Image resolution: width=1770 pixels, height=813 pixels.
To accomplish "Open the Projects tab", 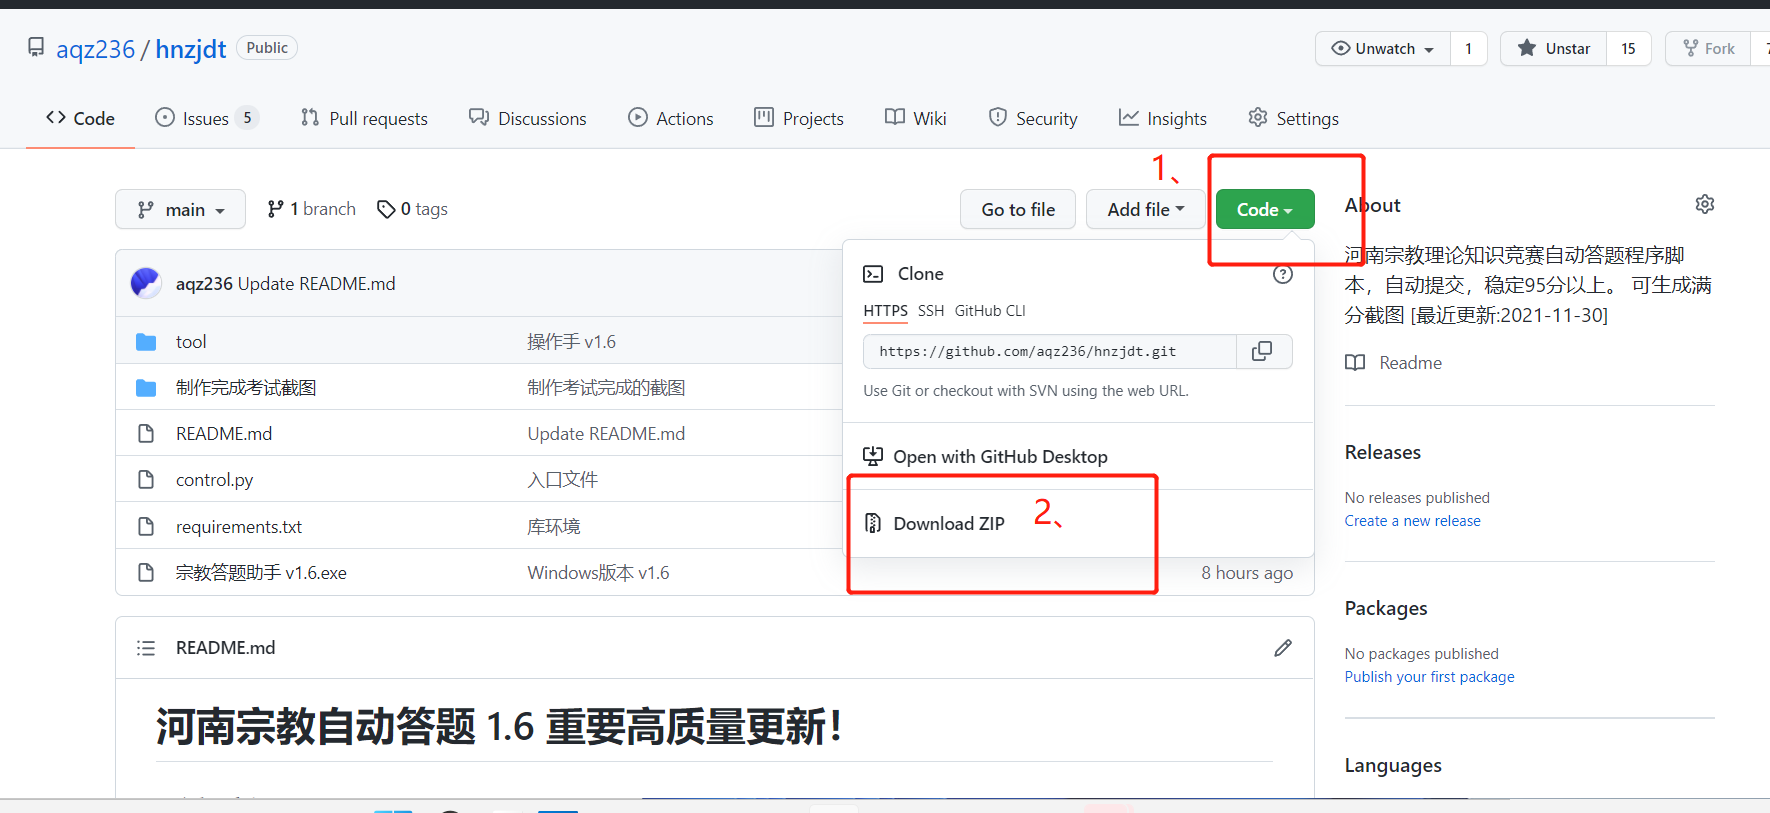I will tap(799, 118).
